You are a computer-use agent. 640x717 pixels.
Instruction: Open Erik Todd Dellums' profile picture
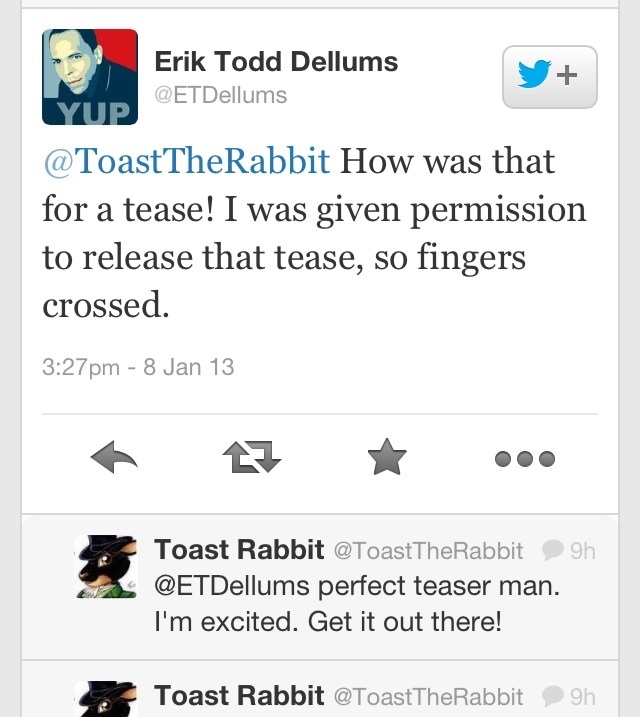[90, 76]
